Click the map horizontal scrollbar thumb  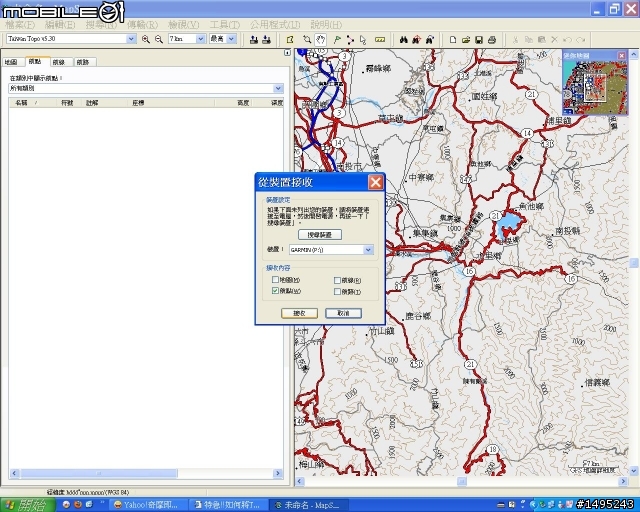pos(461,481)
